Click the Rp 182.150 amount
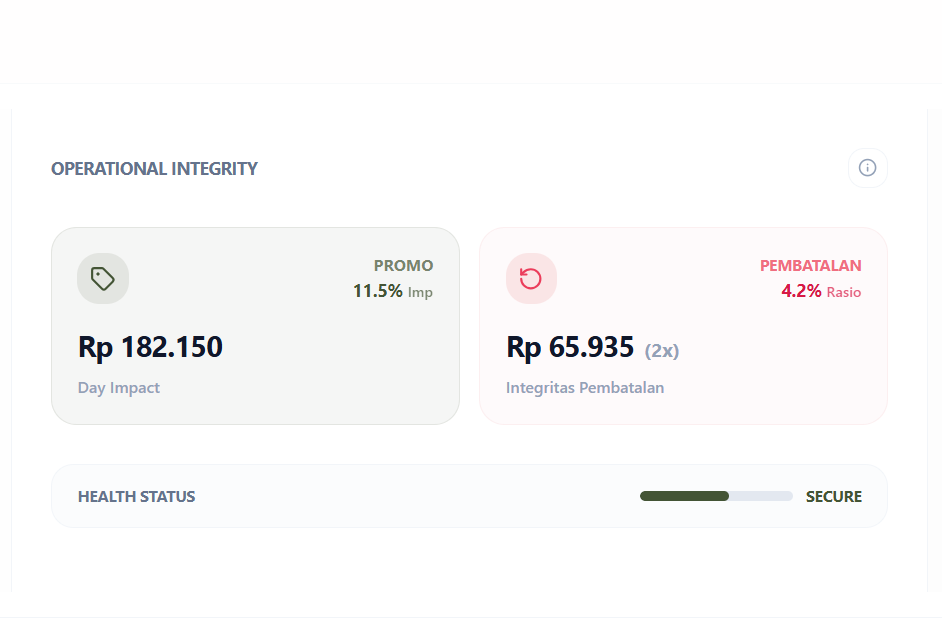942x618 pixels. click(150, 347)
